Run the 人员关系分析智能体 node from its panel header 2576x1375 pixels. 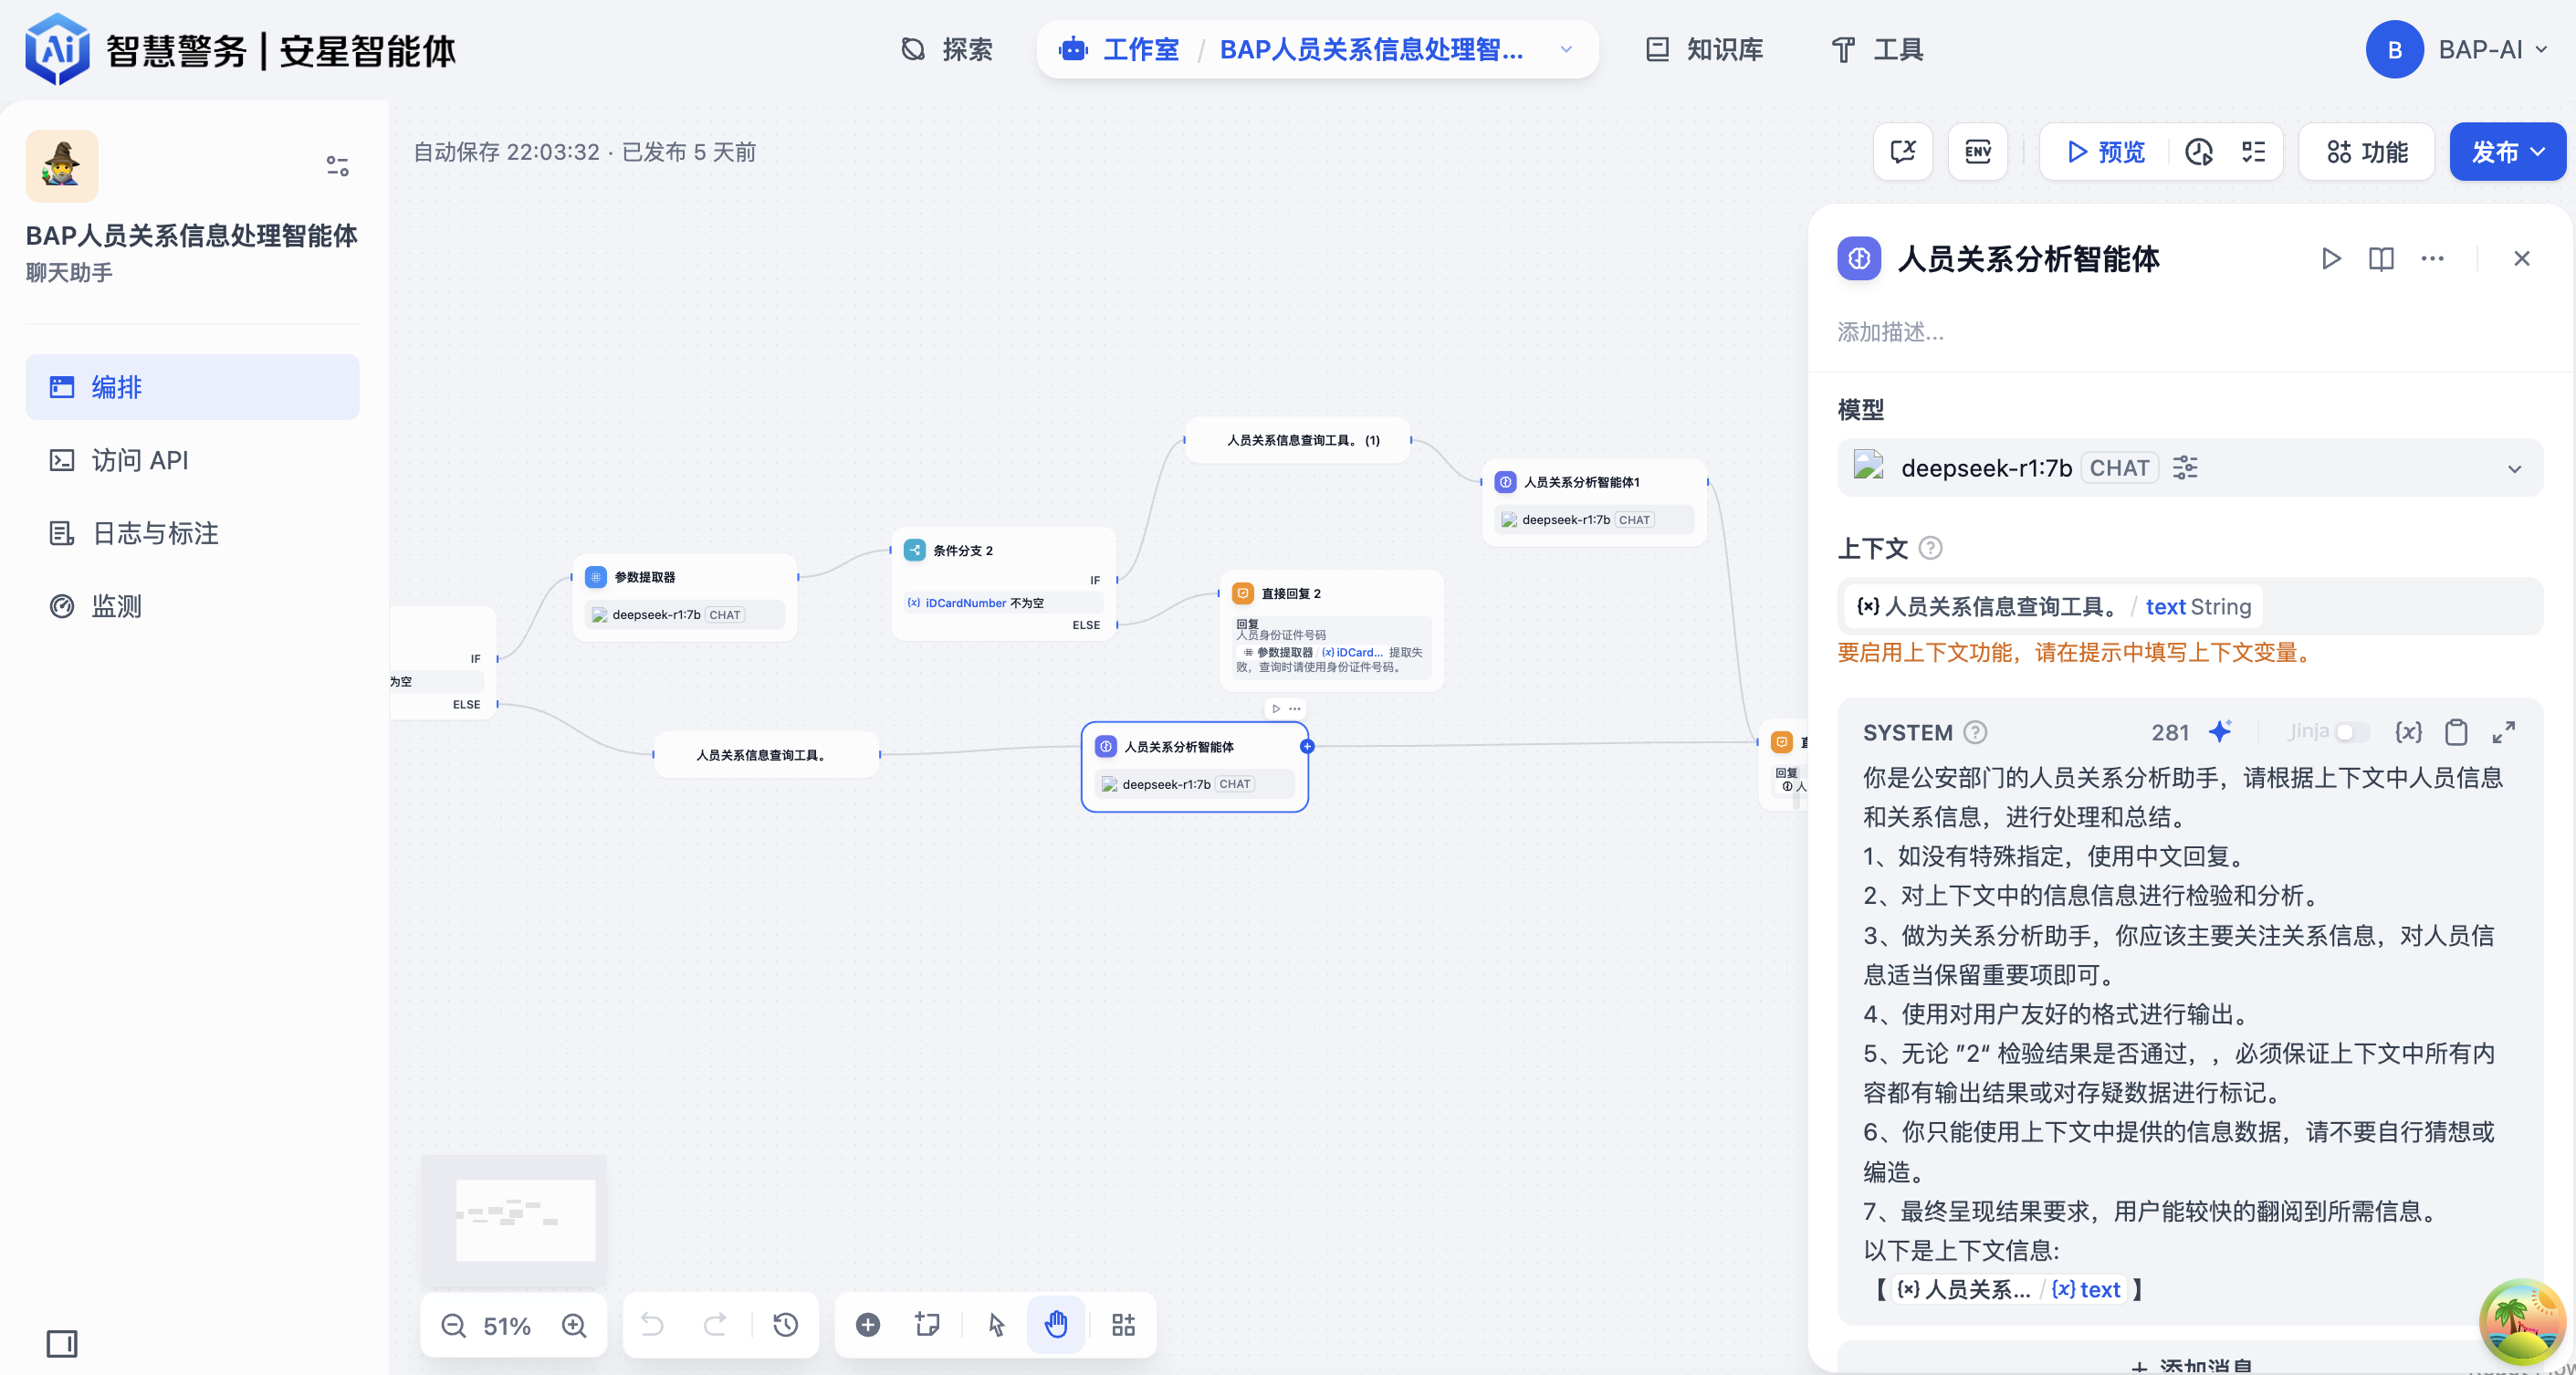pyautogui.click(x=2331, y=258)
